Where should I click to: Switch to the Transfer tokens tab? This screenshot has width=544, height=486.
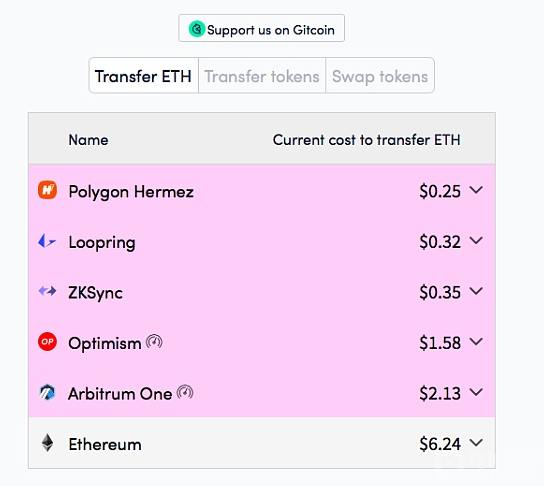tap(262, 76)
